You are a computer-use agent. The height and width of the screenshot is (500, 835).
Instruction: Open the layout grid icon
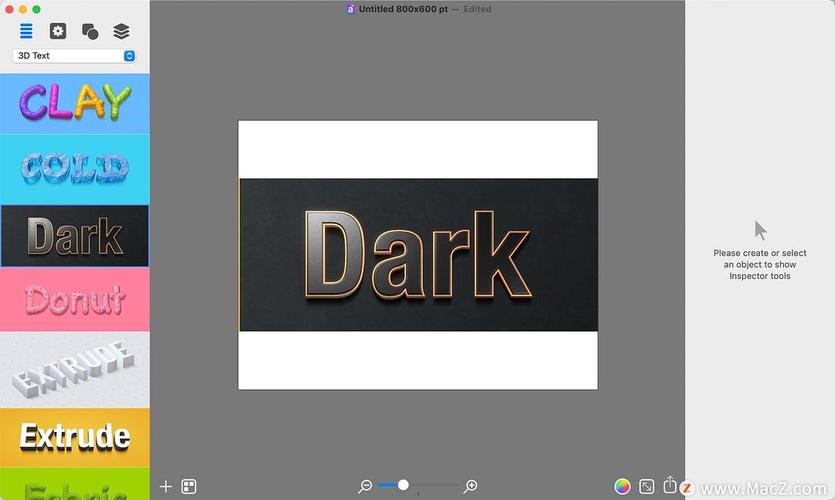click(x=189, y=486)
